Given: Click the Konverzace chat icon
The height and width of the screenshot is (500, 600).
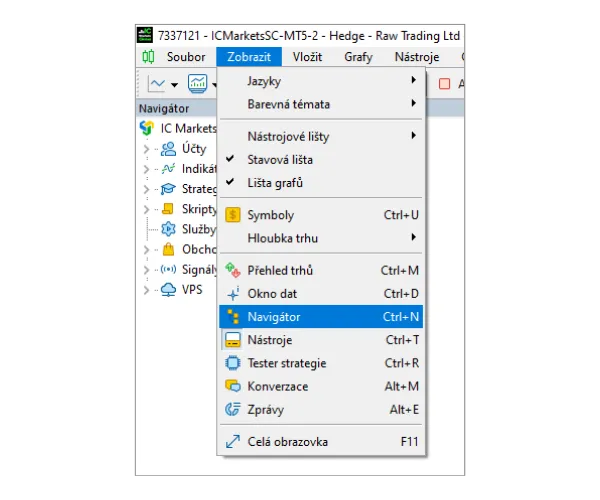Looking at the screenshot, I should [x=233, y=386].
